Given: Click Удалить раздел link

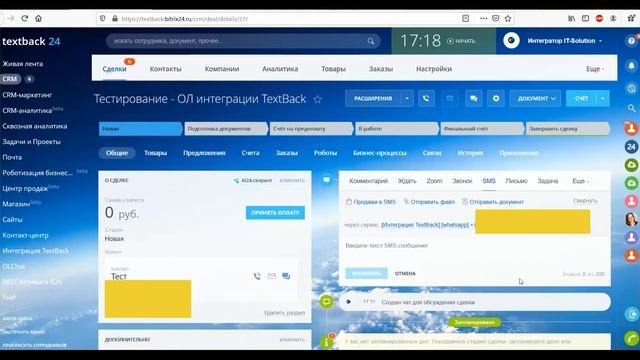Looking at the screenshot, I should tap(284, 313).
